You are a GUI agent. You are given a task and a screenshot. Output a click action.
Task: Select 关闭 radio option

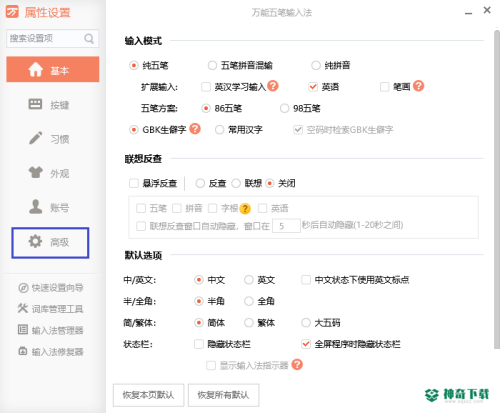coord(270,183)
